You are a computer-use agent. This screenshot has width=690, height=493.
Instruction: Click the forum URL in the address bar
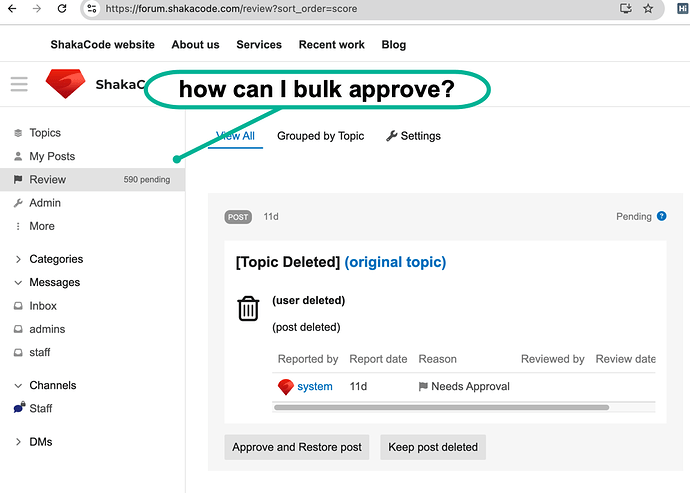231,8
